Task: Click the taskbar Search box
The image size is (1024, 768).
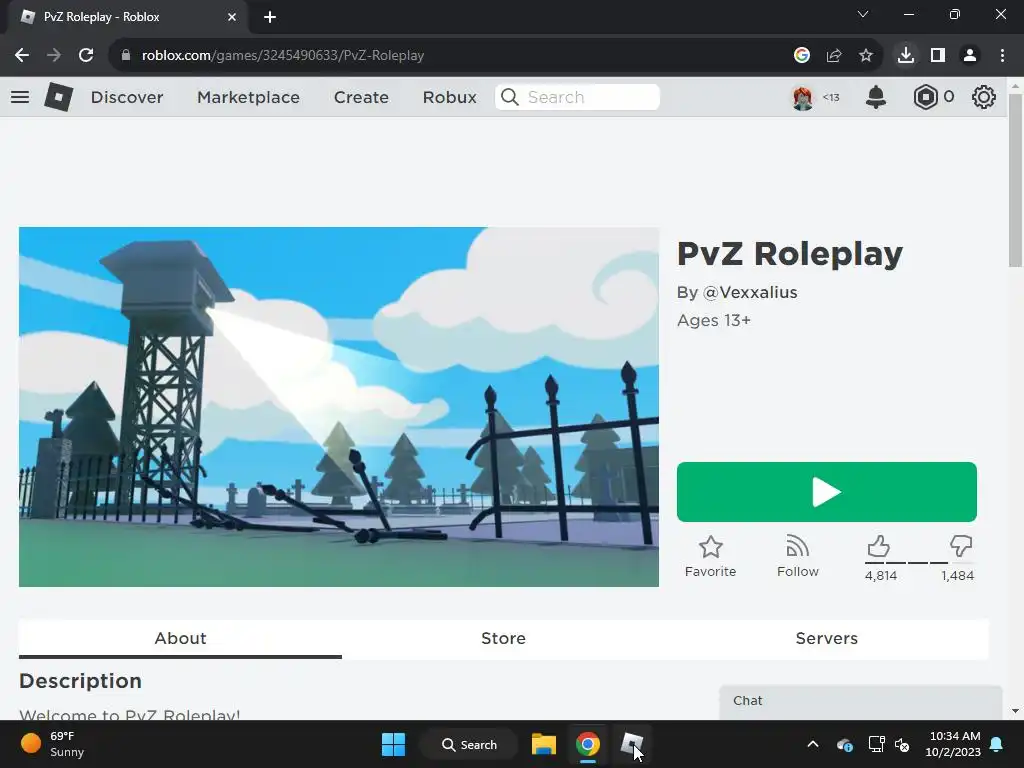Action: [x=469, y=744]
